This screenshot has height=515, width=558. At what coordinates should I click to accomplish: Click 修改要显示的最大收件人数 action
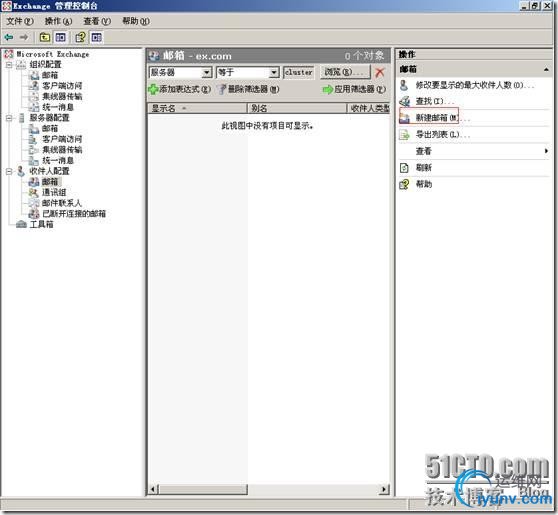(x=474, y=85)
